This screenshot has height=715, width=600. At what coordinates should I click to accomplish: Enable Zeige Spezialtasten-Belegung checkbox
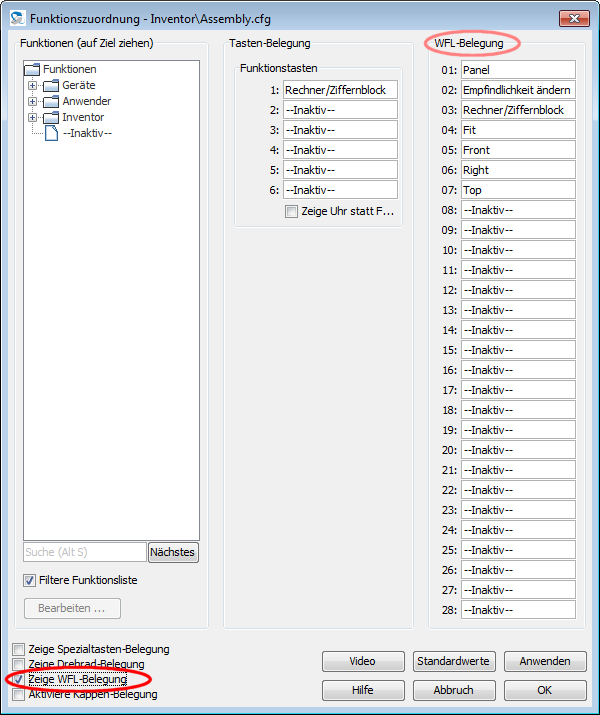19,650
